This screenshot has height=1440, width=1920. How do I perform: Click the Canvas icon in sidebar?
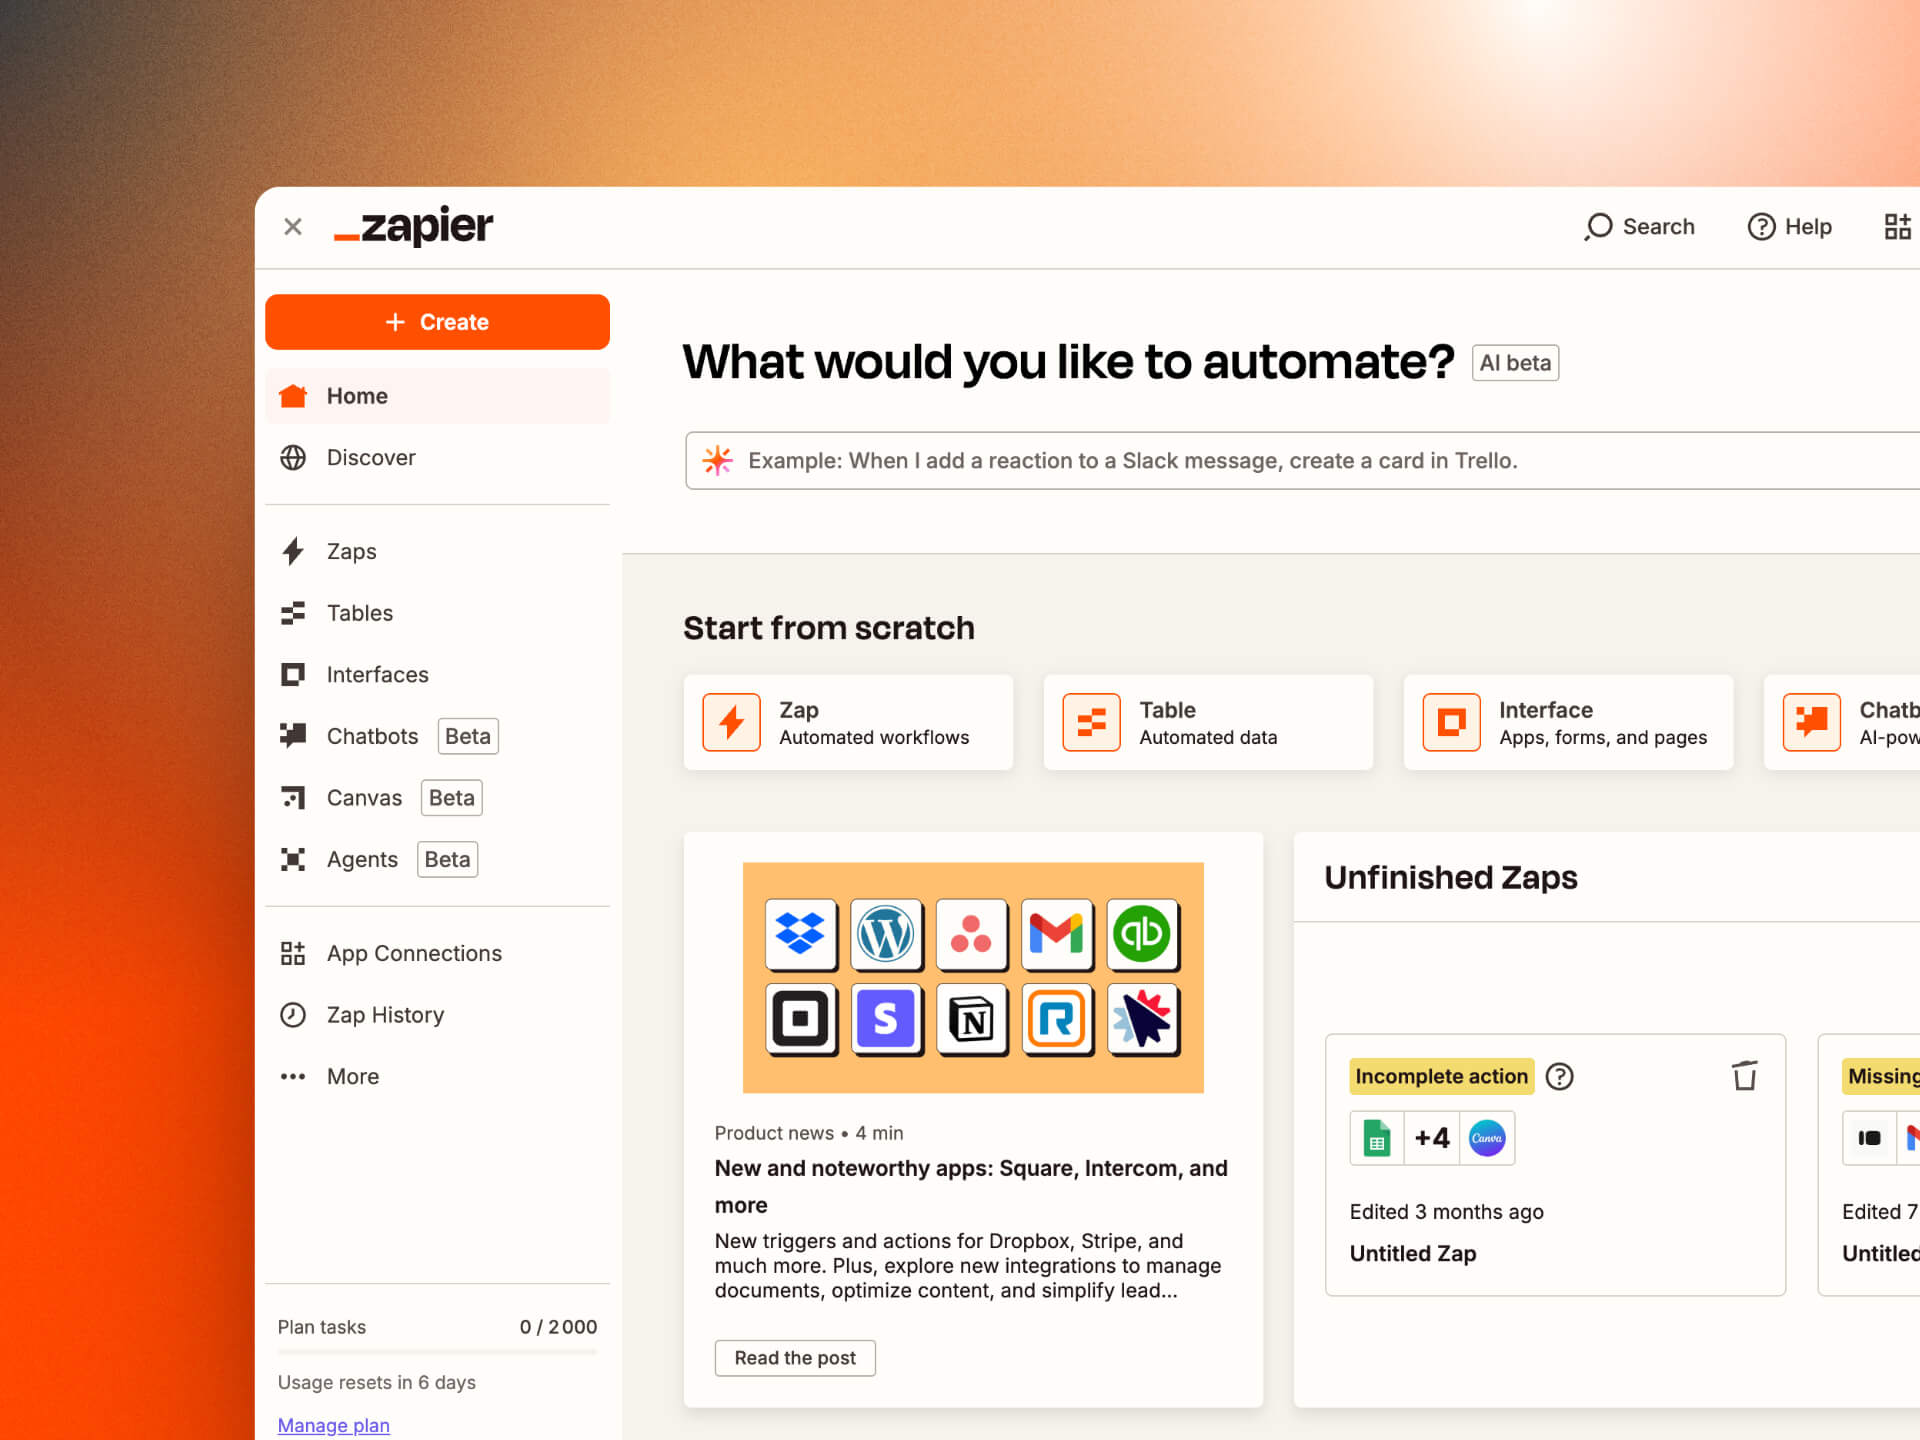[293, 798]
